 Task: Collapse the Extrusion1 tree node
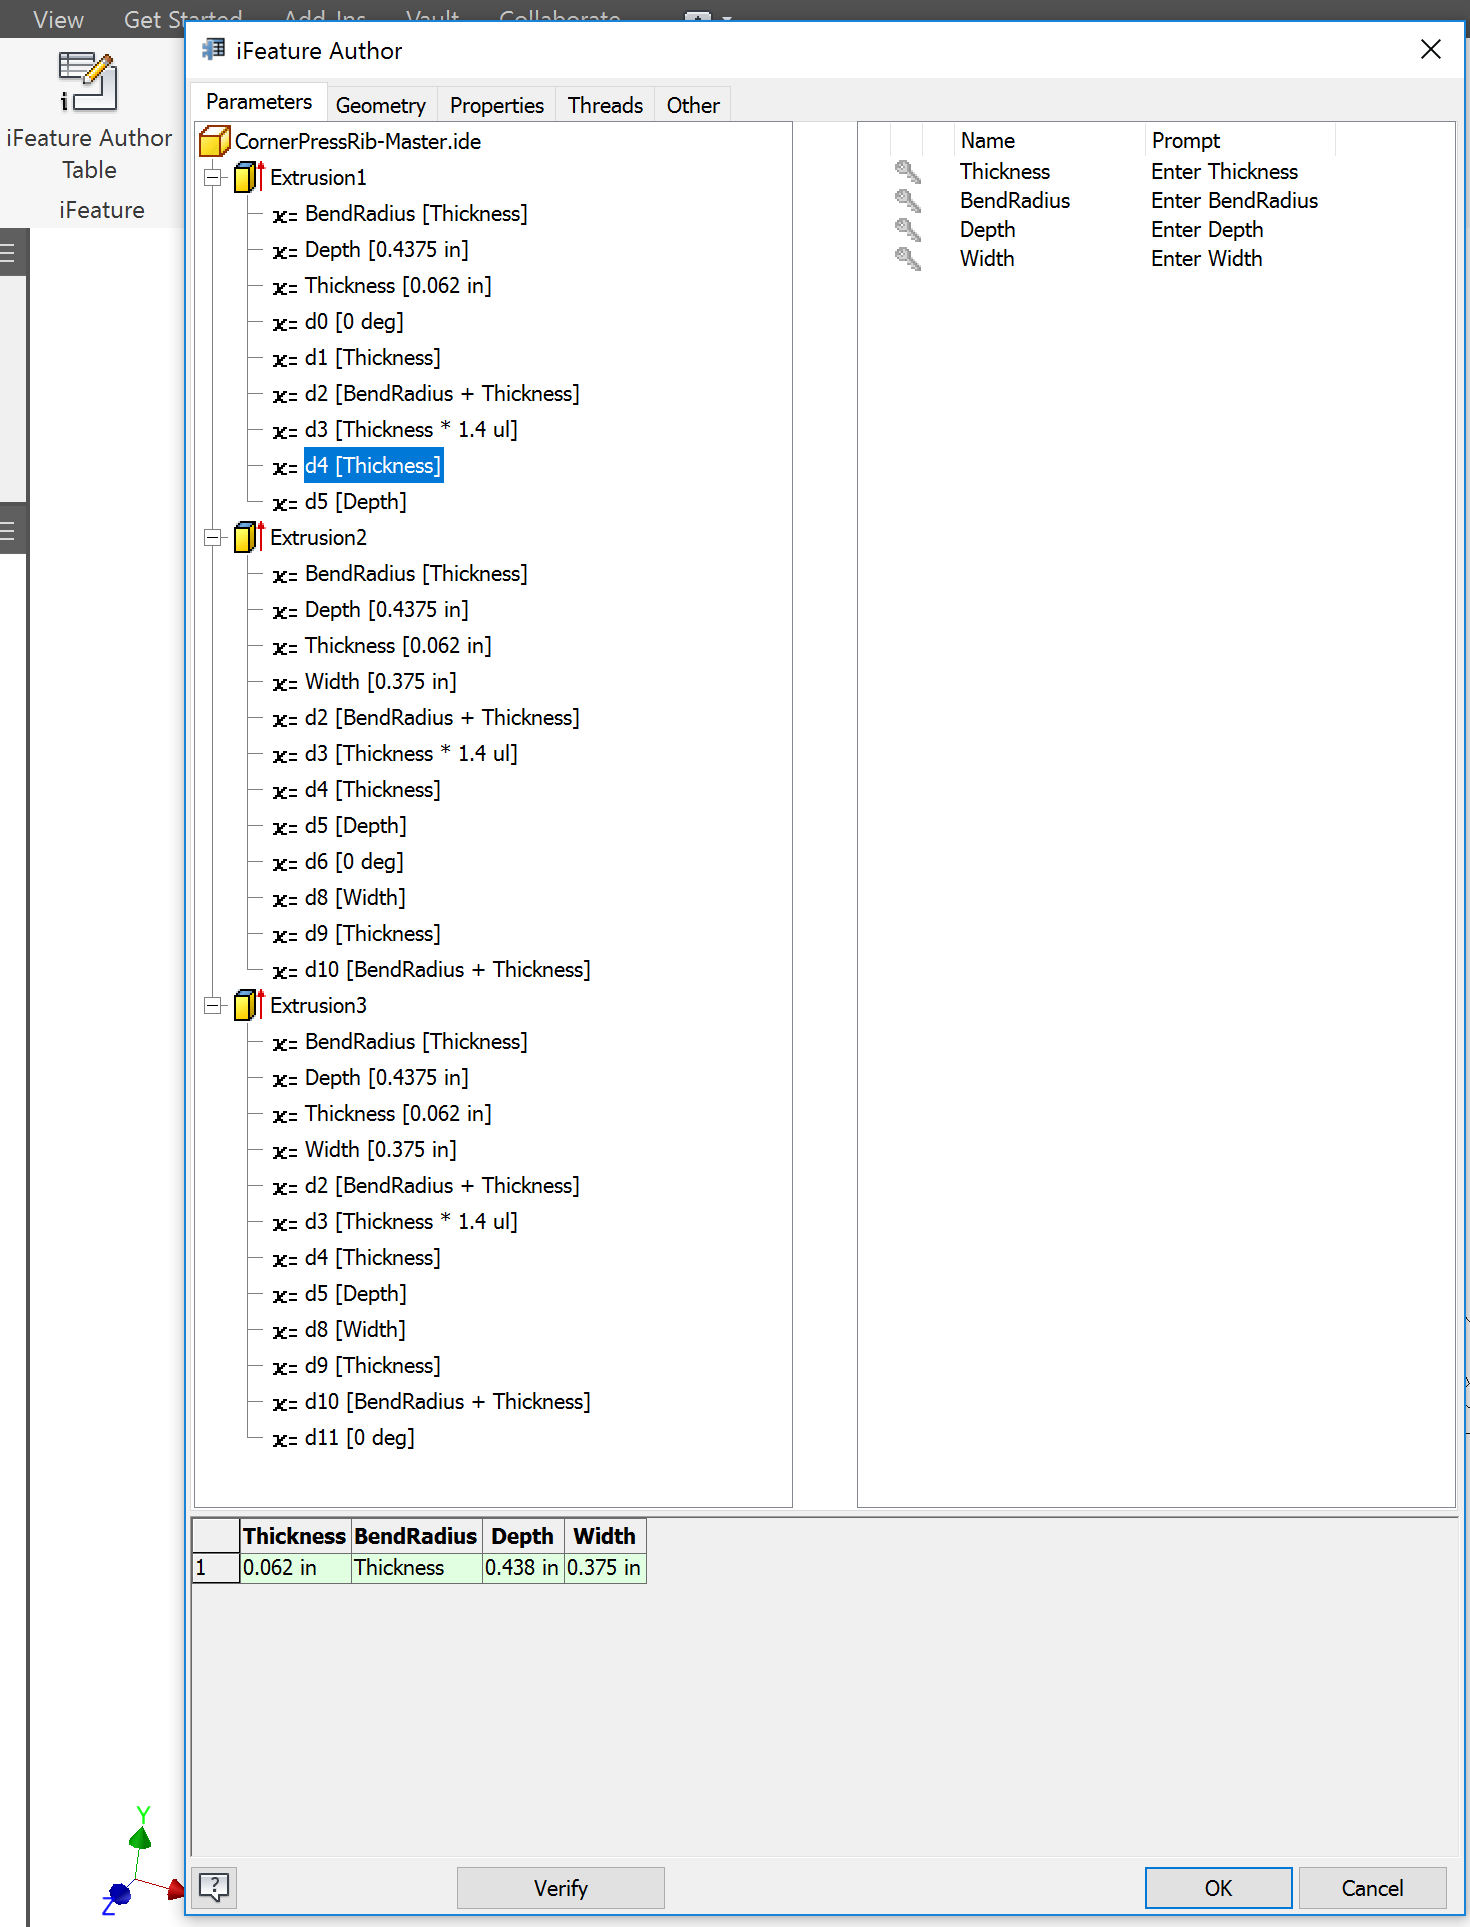pyautogui.click(x=213, y=178)
